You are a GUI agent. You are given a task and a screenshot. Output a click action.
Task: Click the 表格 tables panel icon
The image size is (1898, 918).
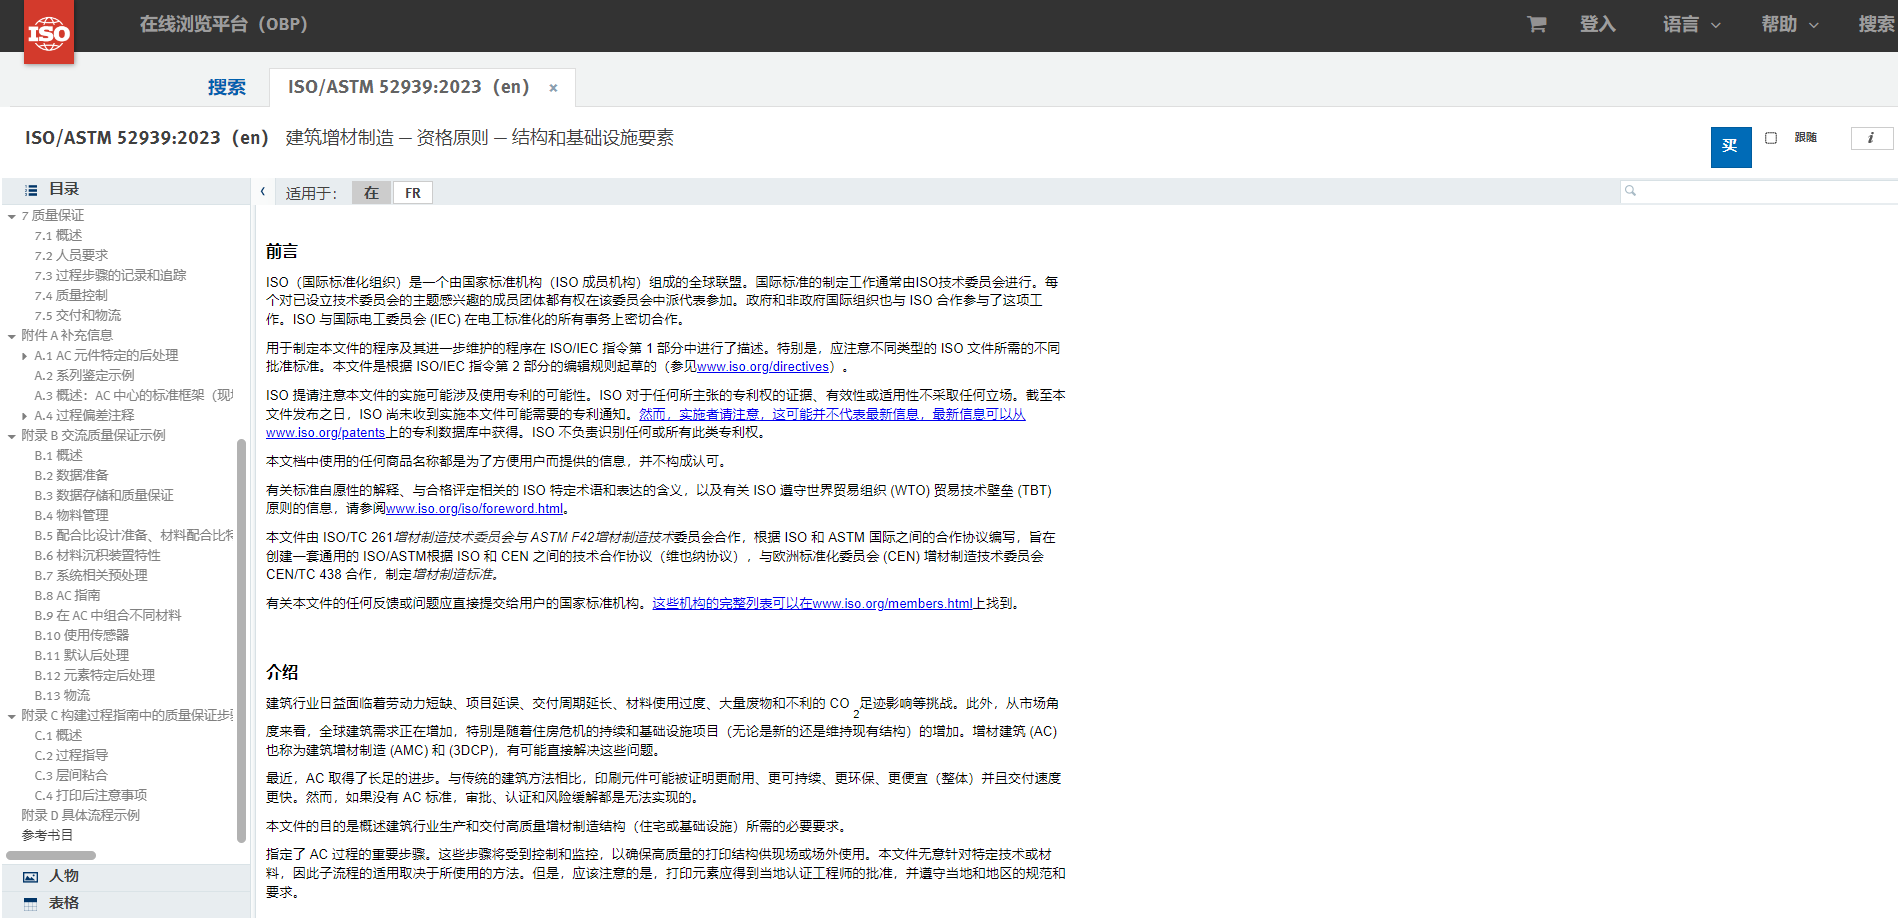click(x=31, y=904)
